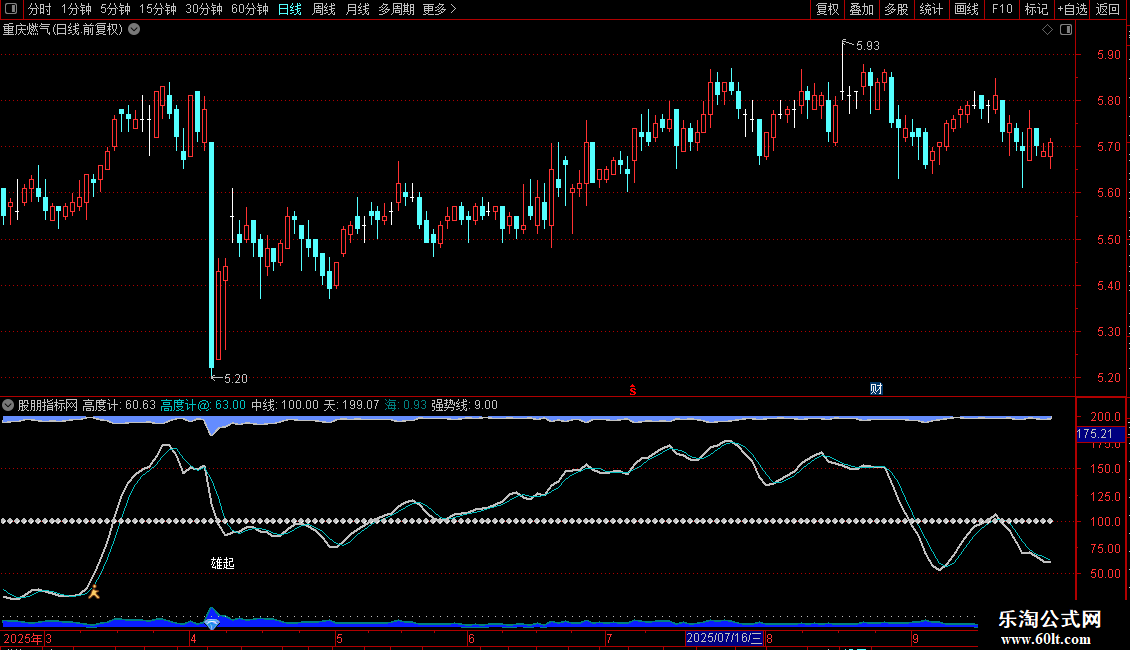Add stock via +自选 button
The width and height of the screenshot is (1130, 650).
coord(1072,9)
